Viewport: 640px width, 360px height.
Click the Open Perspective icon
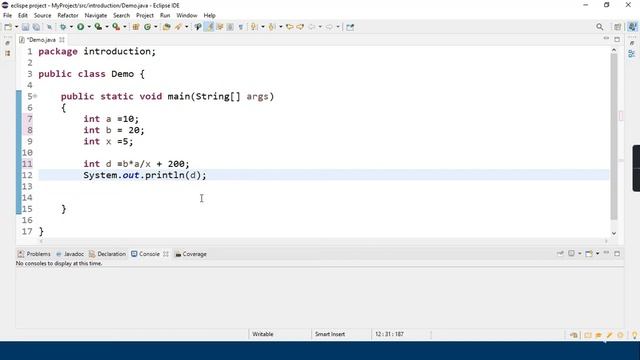click(x=618, y=27)
